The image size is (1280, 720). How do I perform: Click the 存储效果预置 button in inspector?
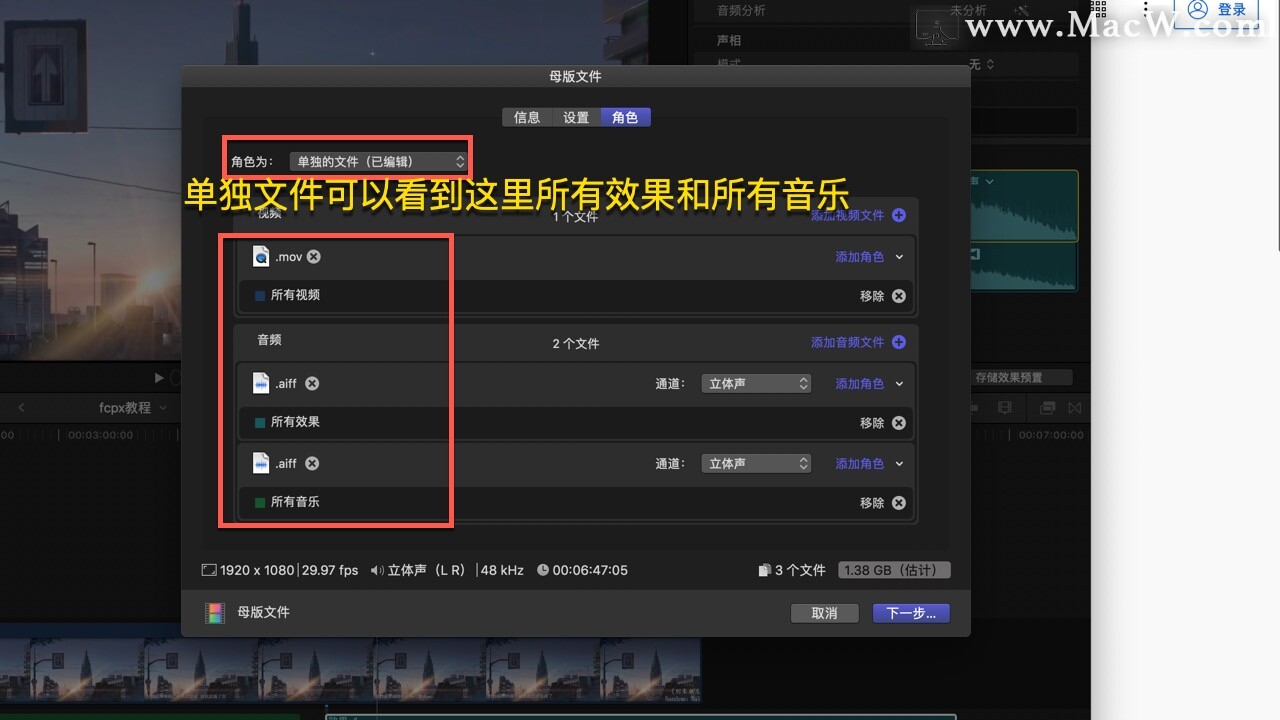click(1022, 378)
